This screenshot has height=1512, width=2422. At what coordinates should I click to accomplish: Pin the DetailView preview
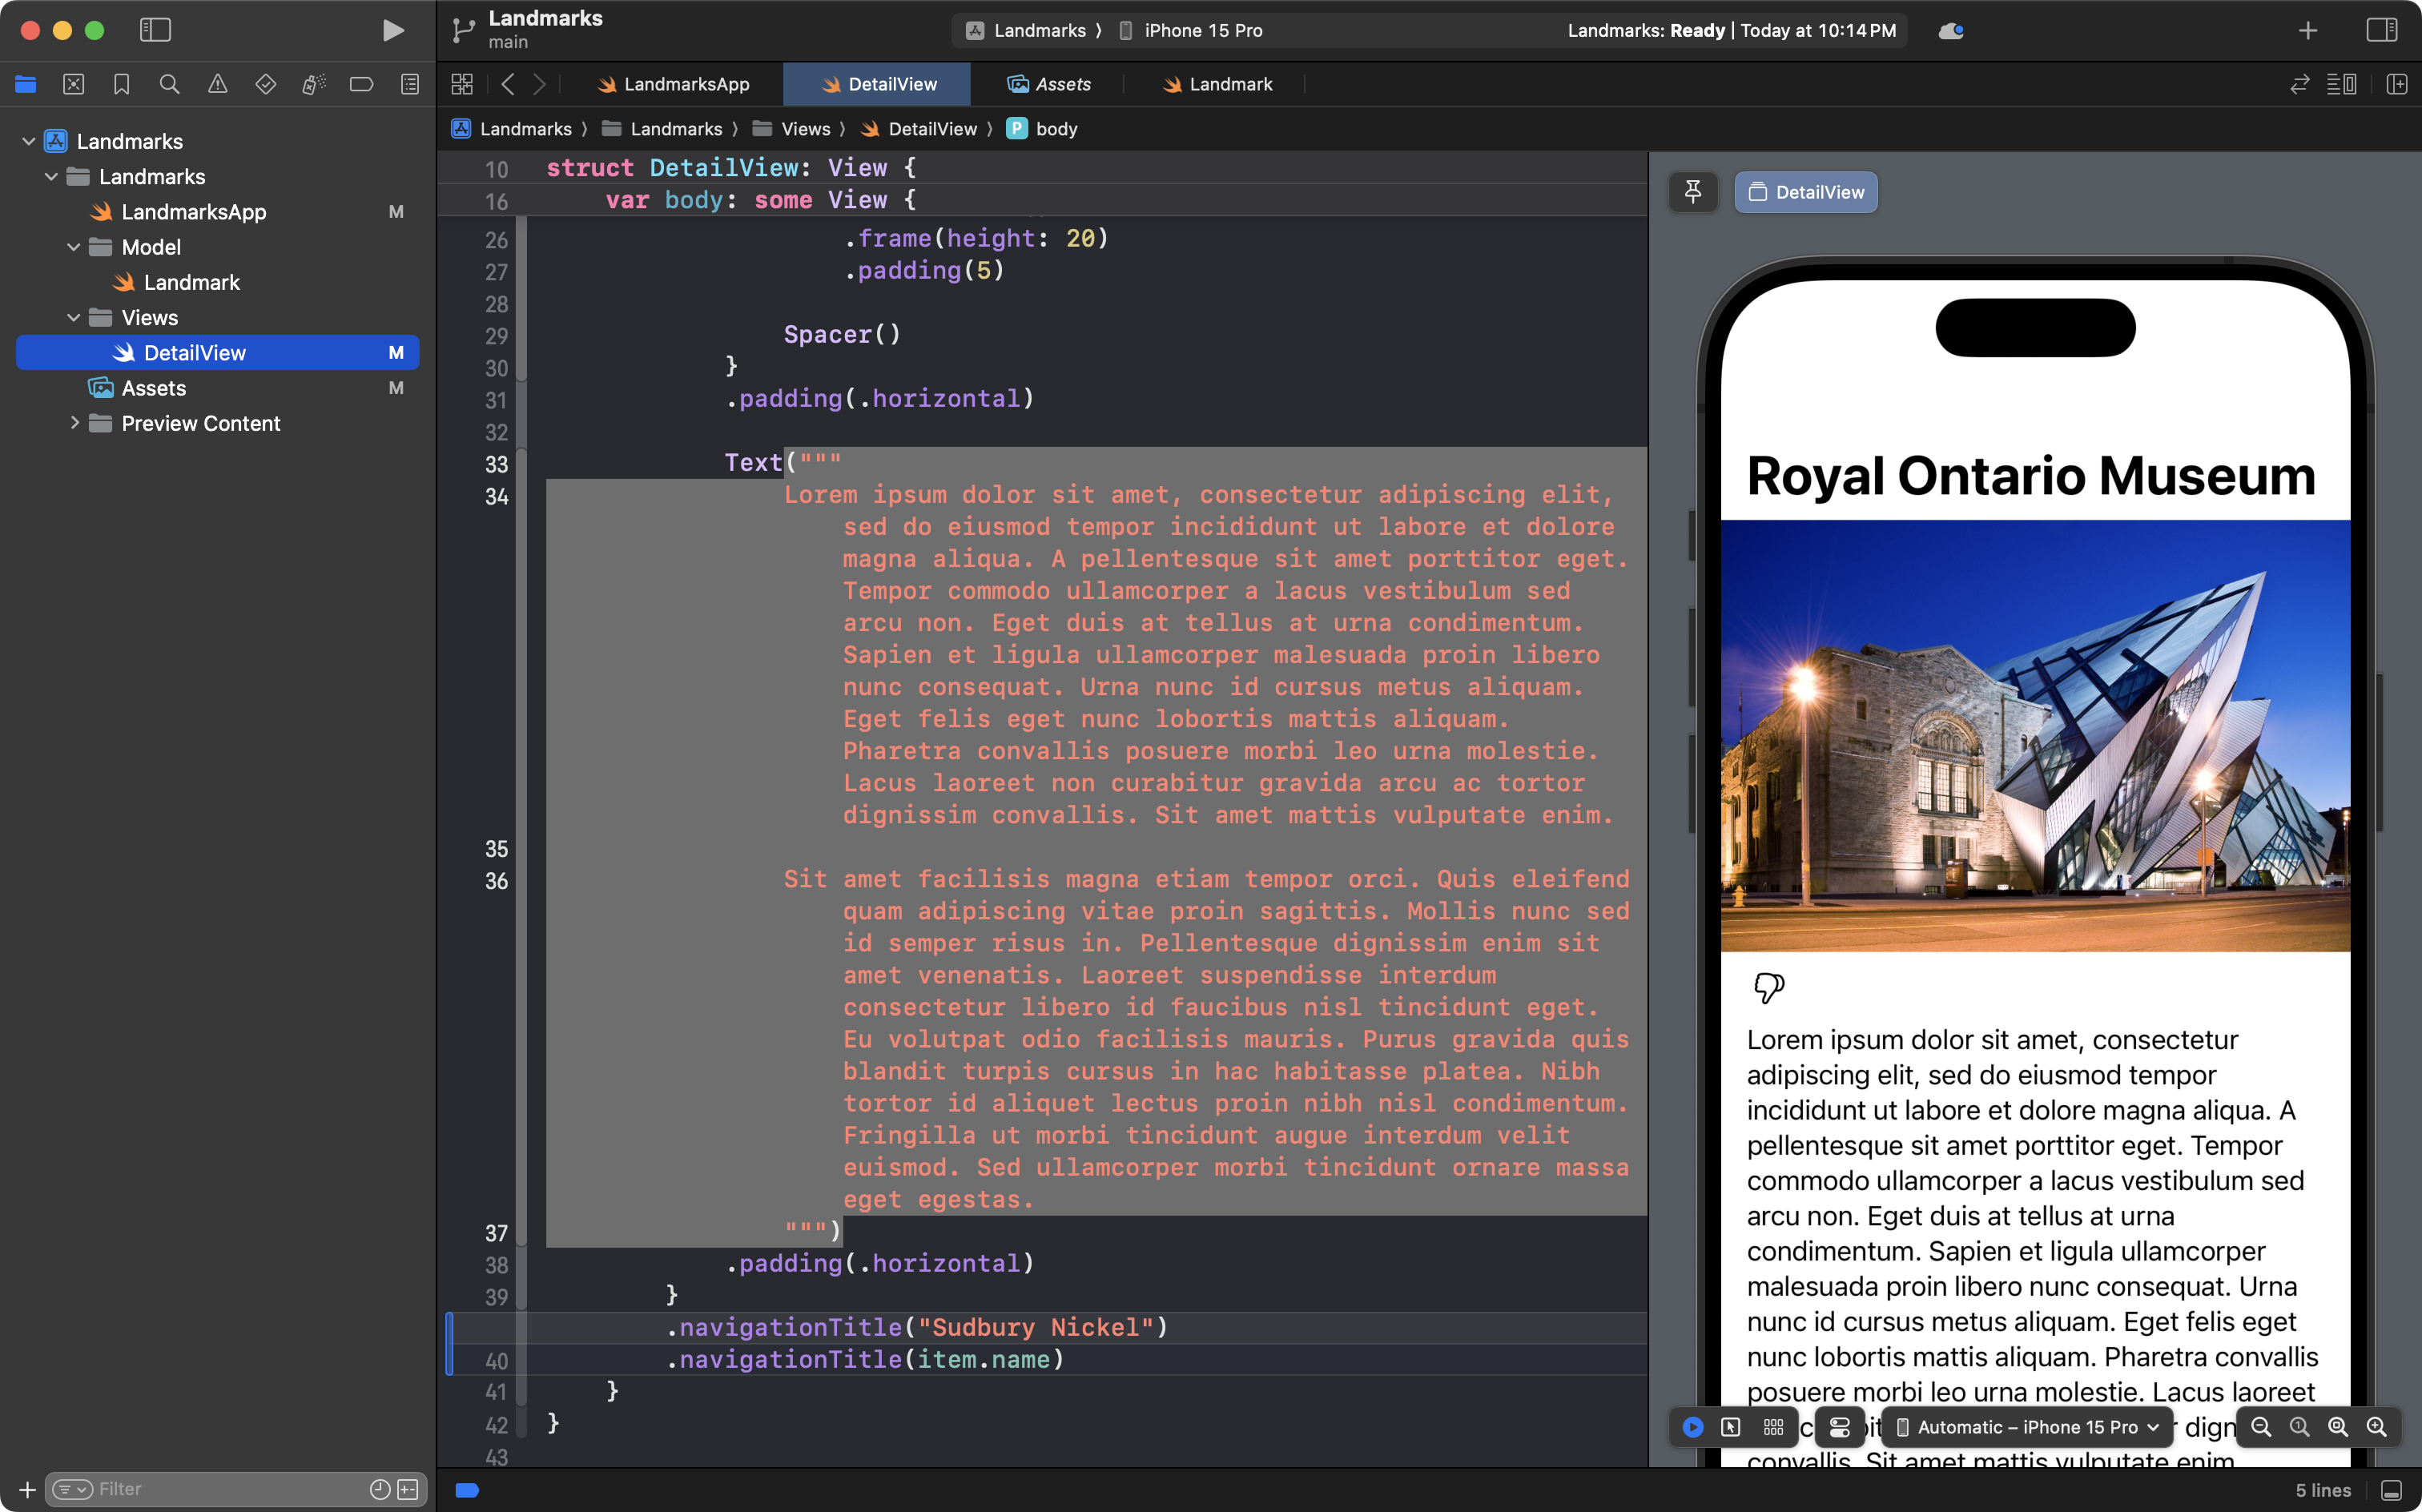coord(1692,192)
